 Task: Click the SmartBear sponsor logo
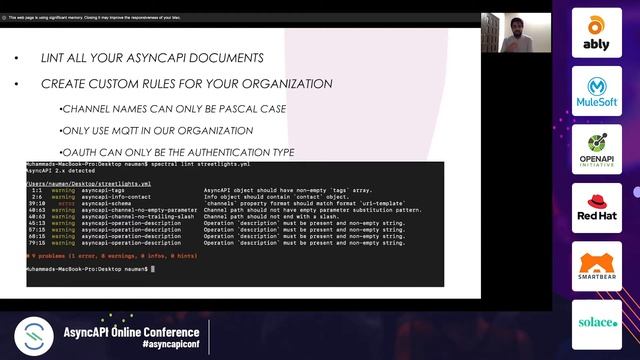click(x=597, y=266)
